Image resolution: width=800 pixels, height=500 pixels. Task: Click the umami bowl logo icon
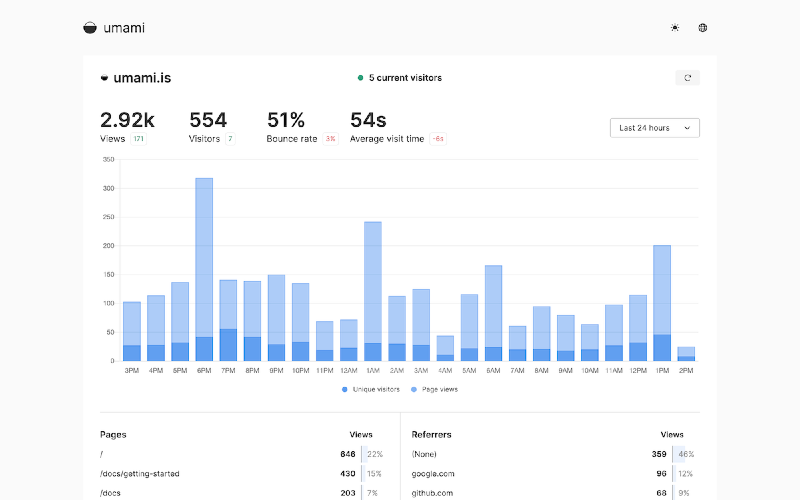tap(91, 28)
